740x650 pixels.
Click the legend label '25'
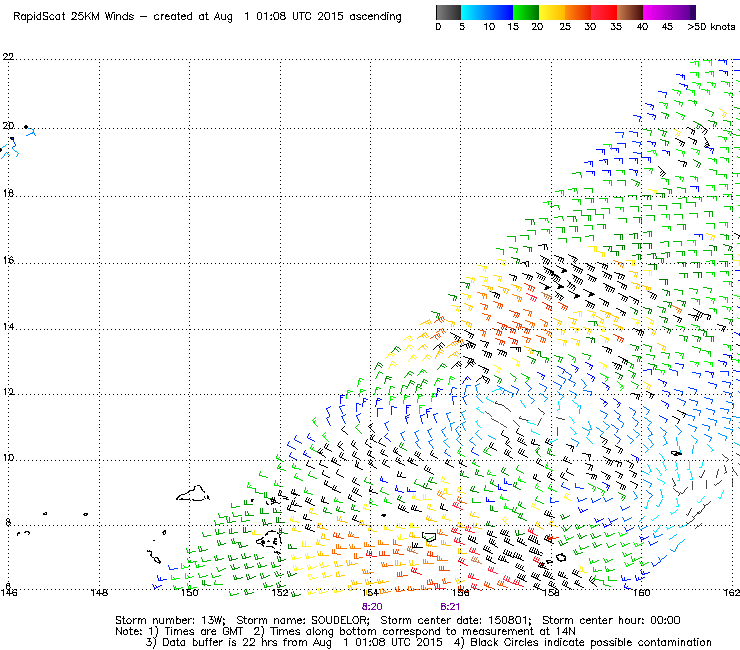[565, 27]
